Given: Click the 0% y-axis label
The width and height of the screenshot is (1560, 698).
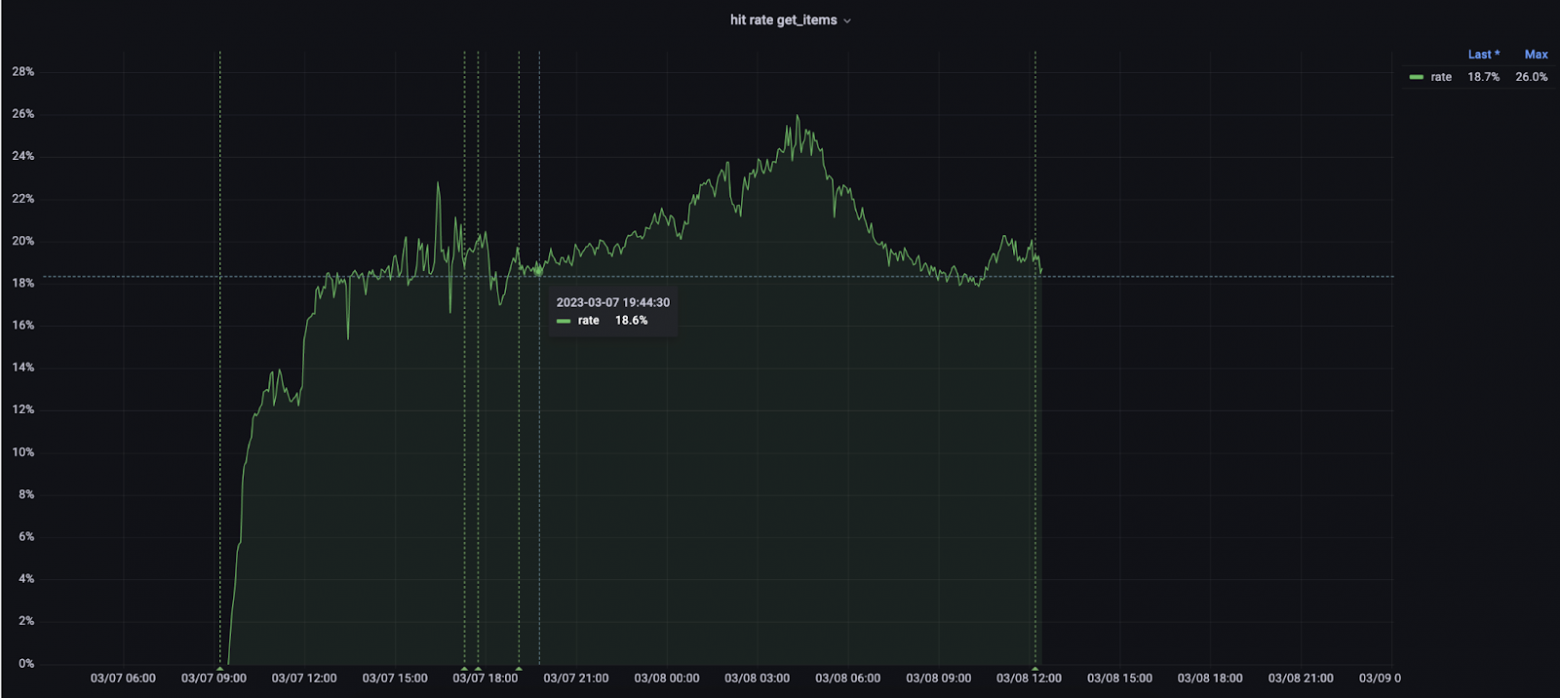Looking at the screenshot, I should pos(27,663).
